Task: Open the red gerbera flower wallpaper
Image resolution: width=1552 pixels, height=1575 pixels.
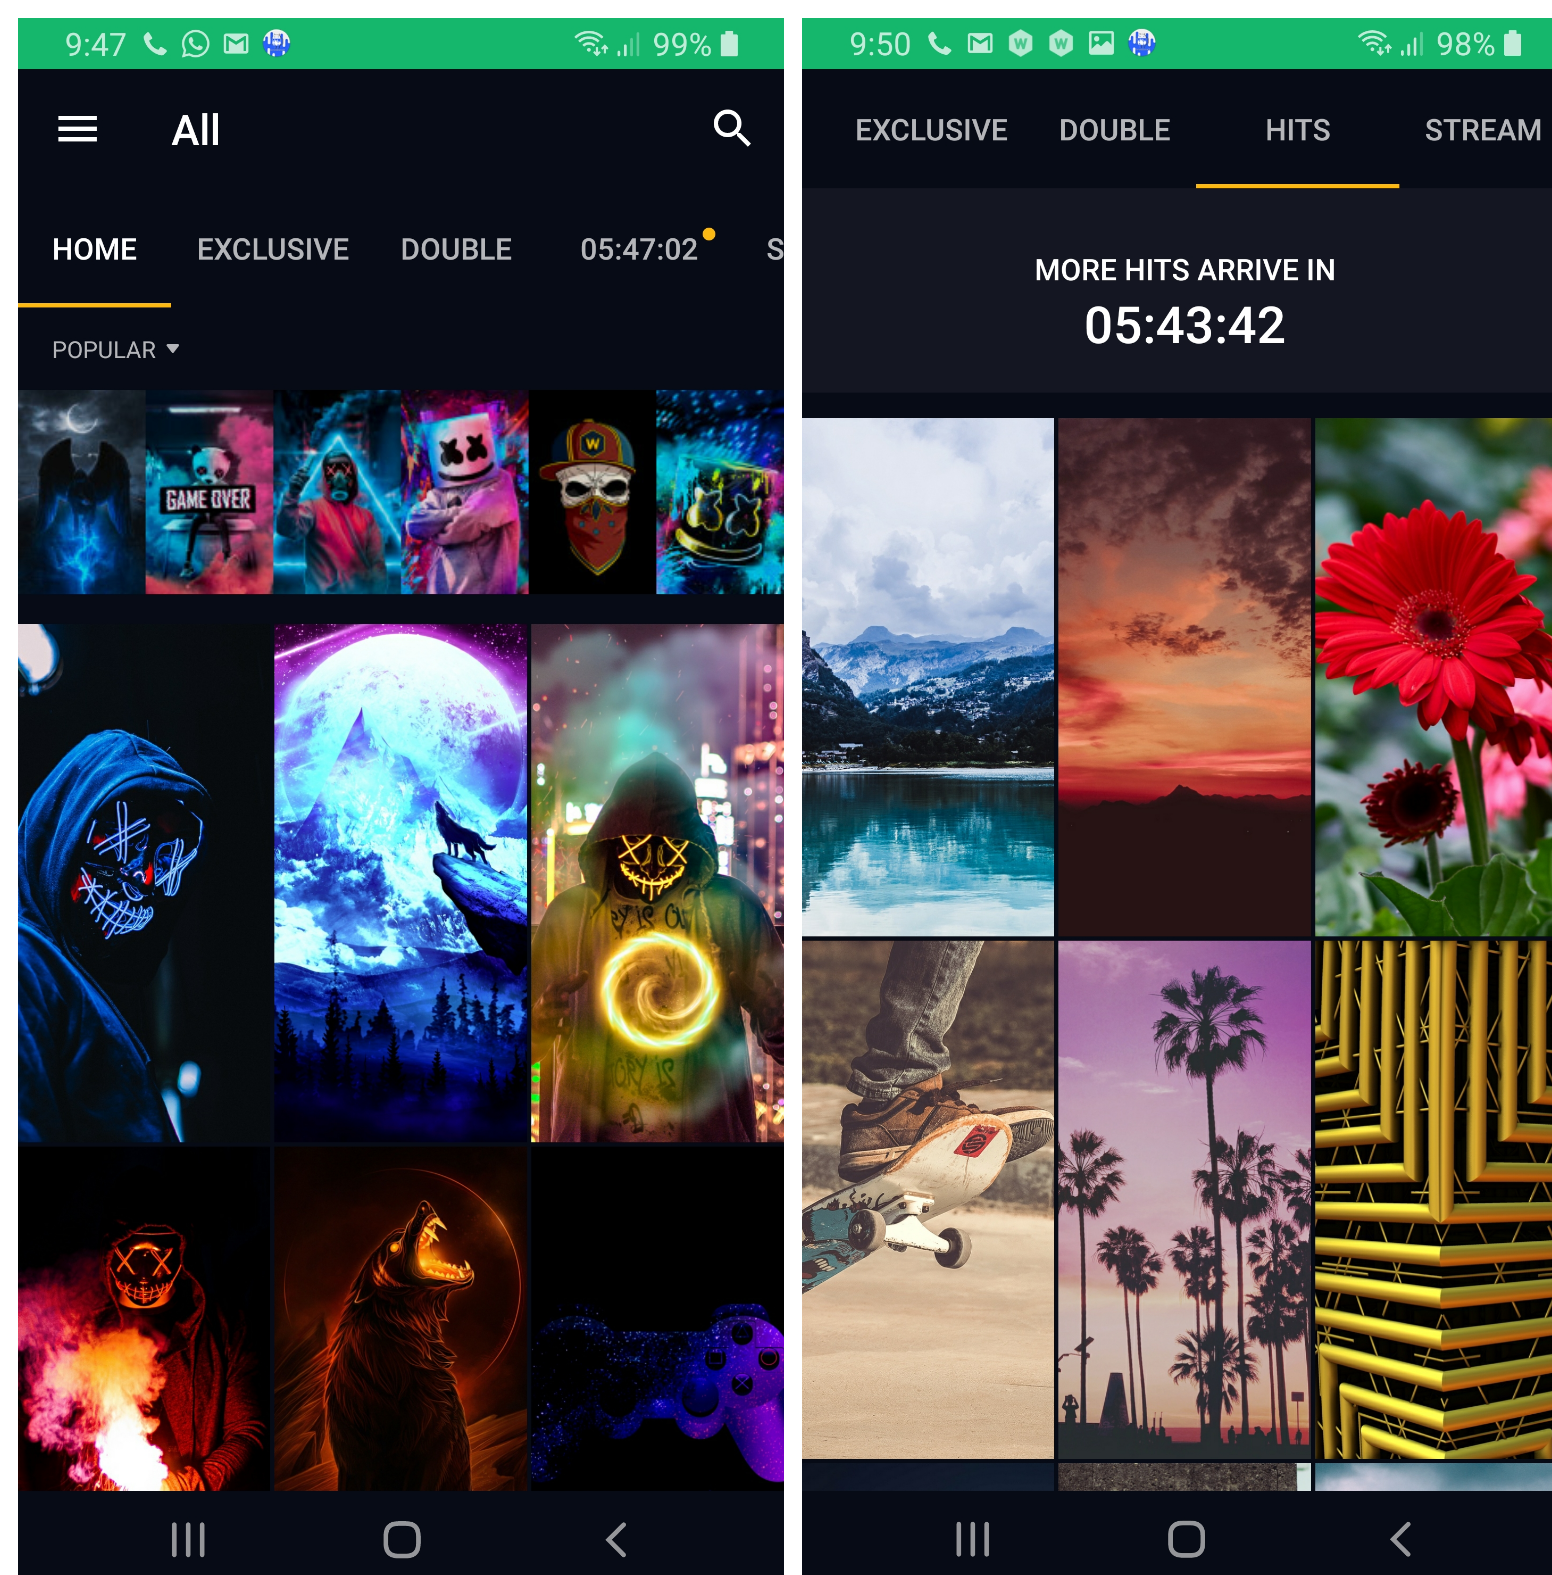Action: 1433,677
